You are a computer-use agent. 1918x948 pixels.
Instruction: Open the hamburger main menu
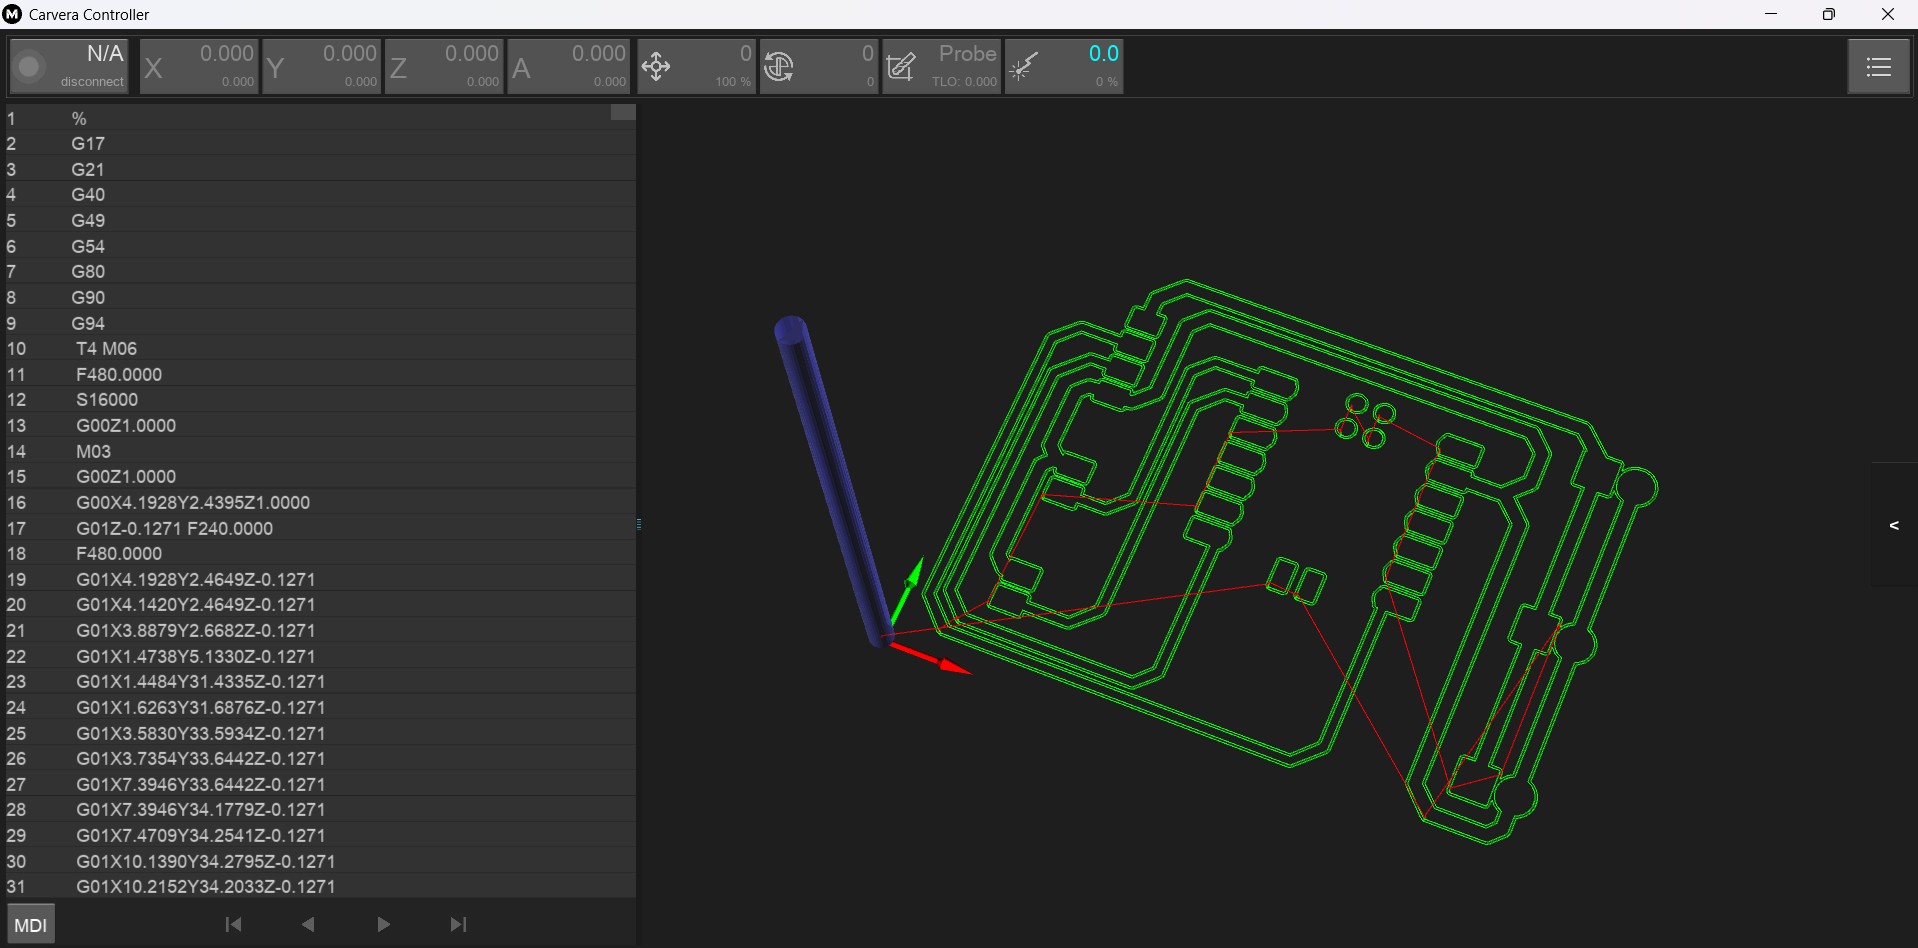(x=1879, y=67)
